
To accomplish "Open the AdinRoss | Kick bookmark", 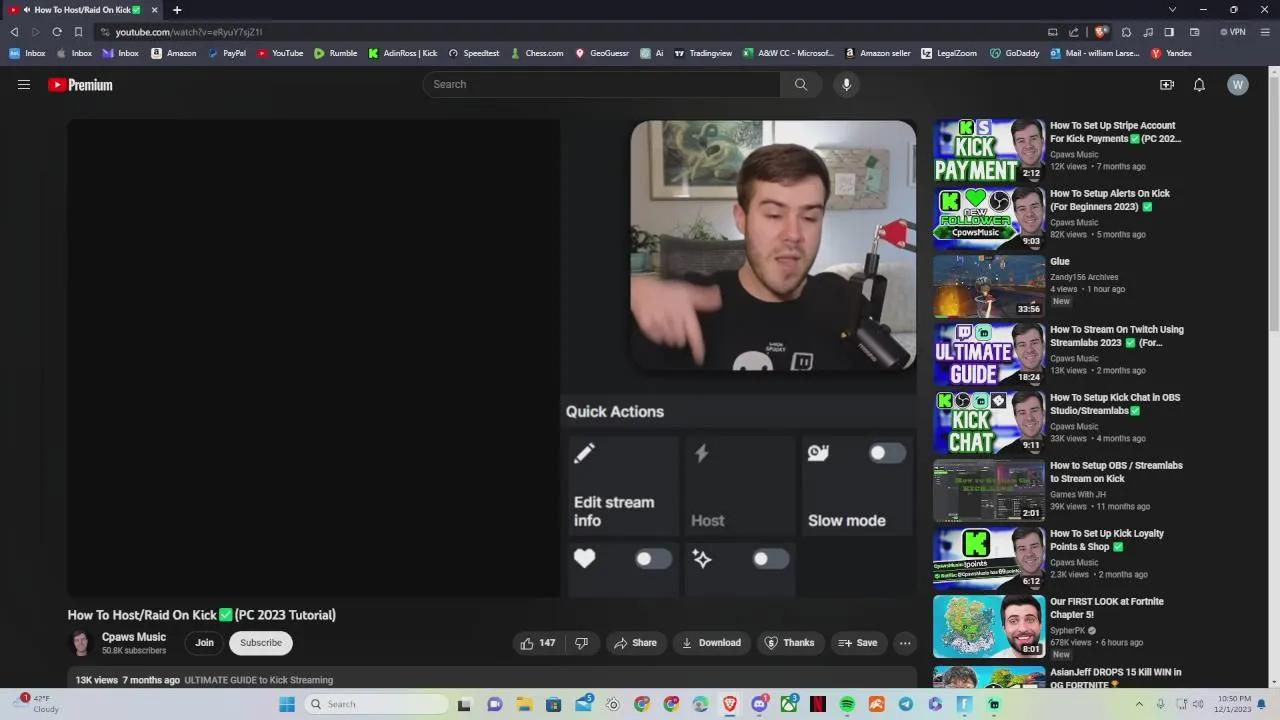I will [x=403, y=53].
